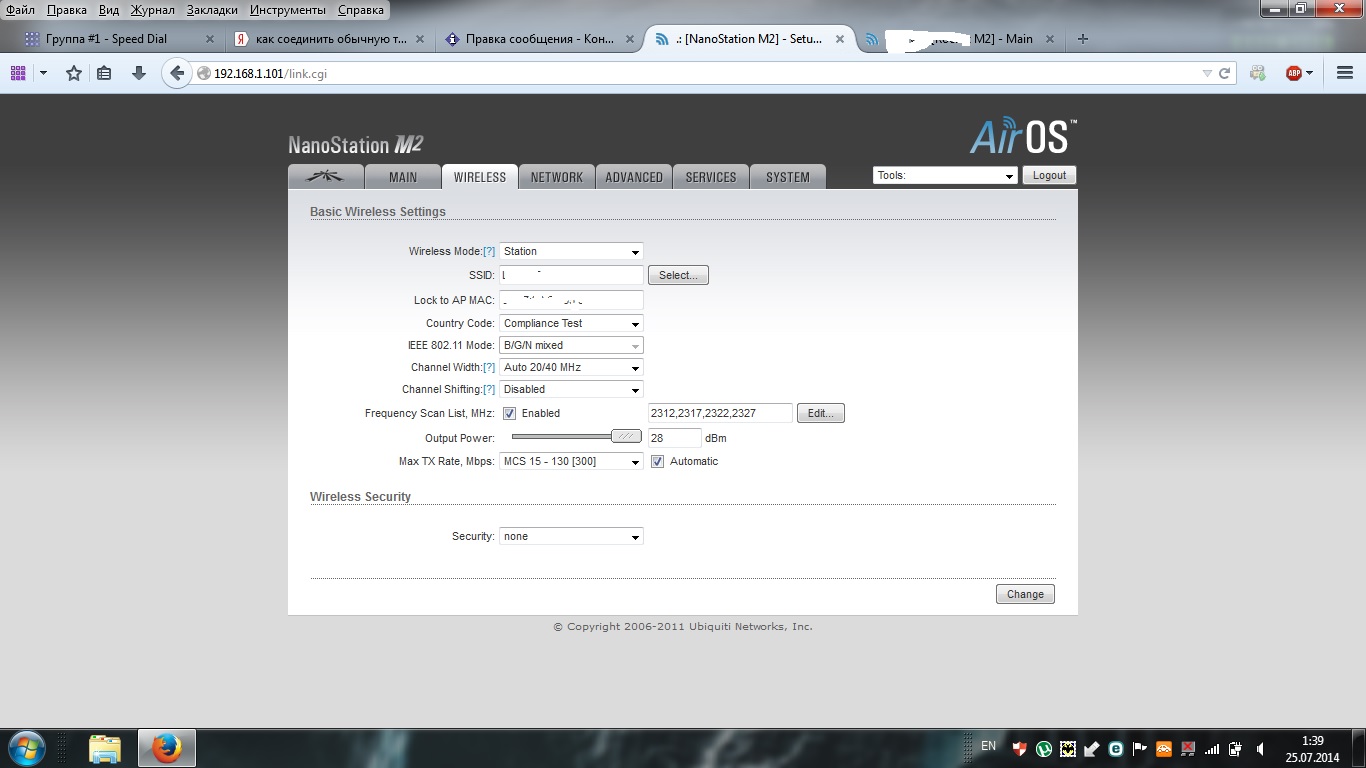Open a new browser tab
The height and width of the screenshot is (768, 1366).
pyautogui.click(x=1083, y=39)
